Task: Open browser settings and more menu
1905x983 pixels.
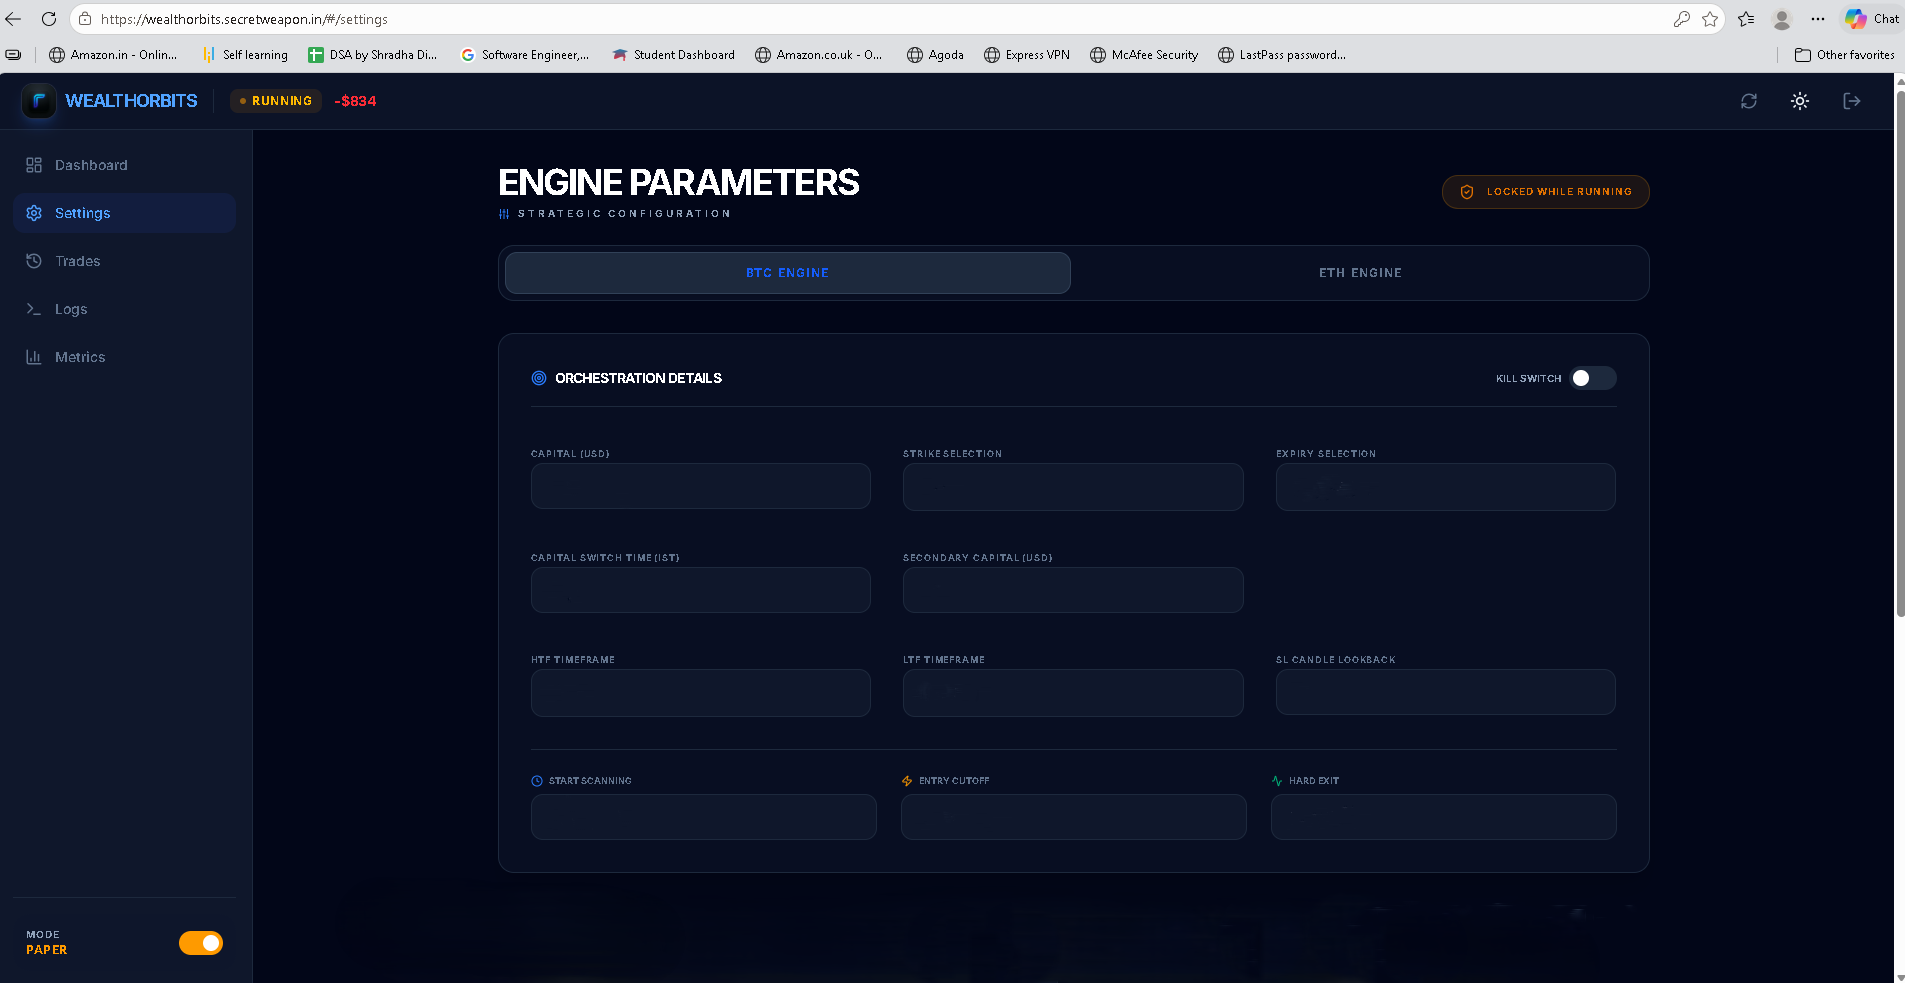Action: click(x=1818, y=19)
